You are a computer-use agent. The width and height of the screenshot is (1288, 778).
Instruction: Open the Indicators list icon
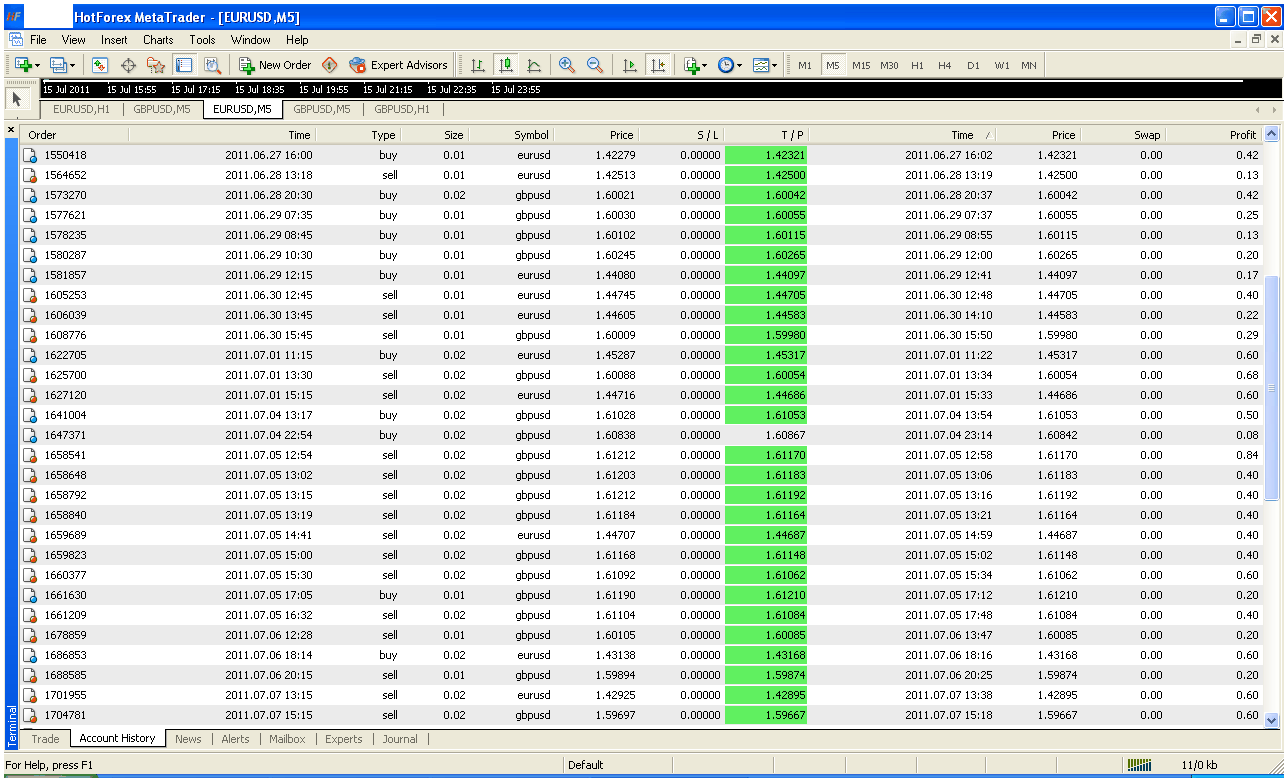click(x=691, y=65)
